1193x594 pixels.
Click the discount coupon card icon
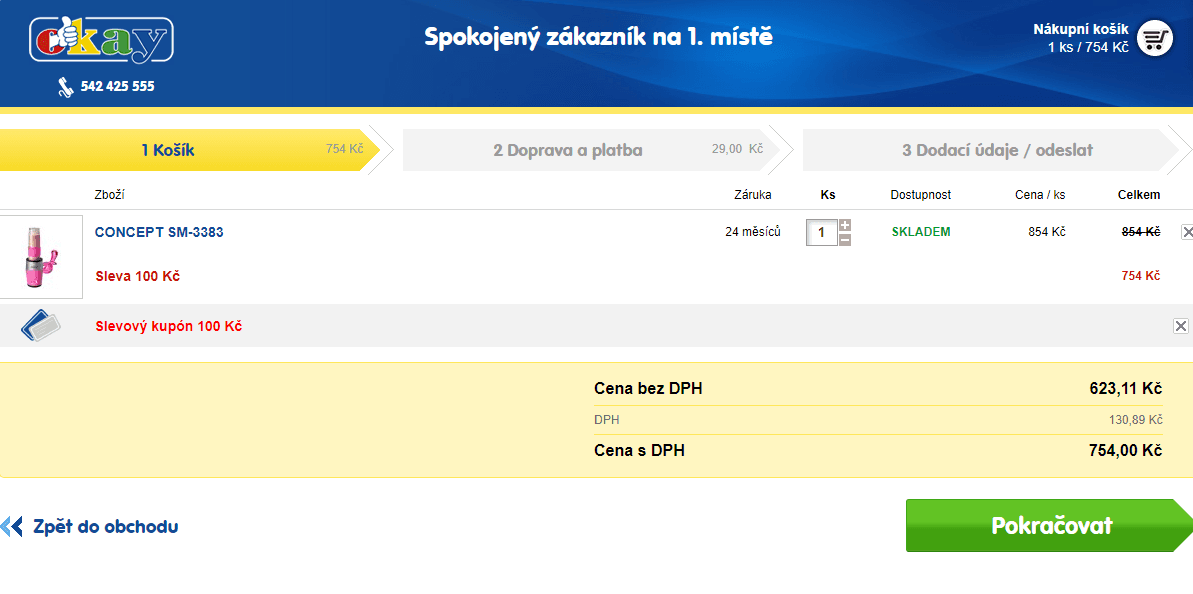click(41, 326)
